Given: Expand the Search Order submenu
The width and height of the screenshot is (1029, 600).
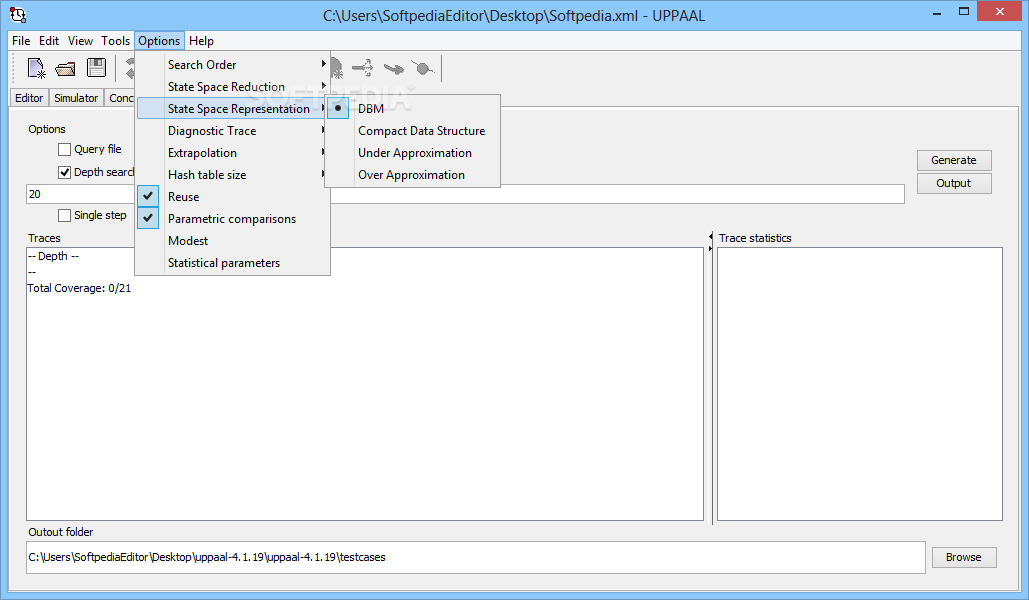Looking at the screenshot, I should (x=233, y=64).
